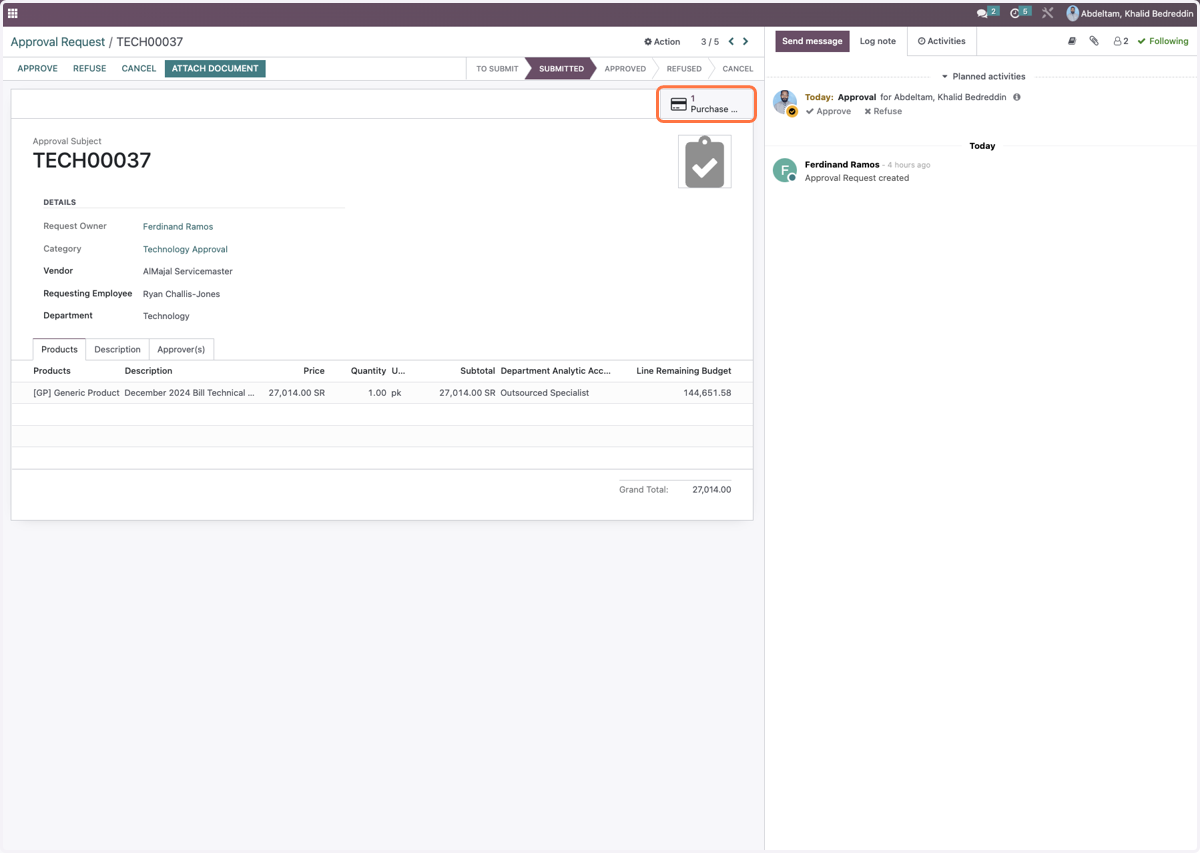Click the Department value Technology

[166, 316]
